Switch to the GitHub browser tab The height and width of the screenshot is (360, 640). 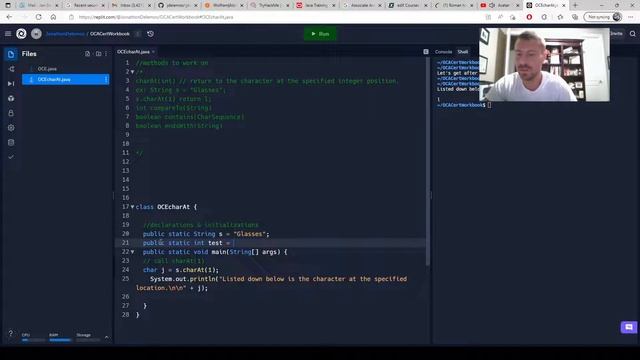click(177, 5)
